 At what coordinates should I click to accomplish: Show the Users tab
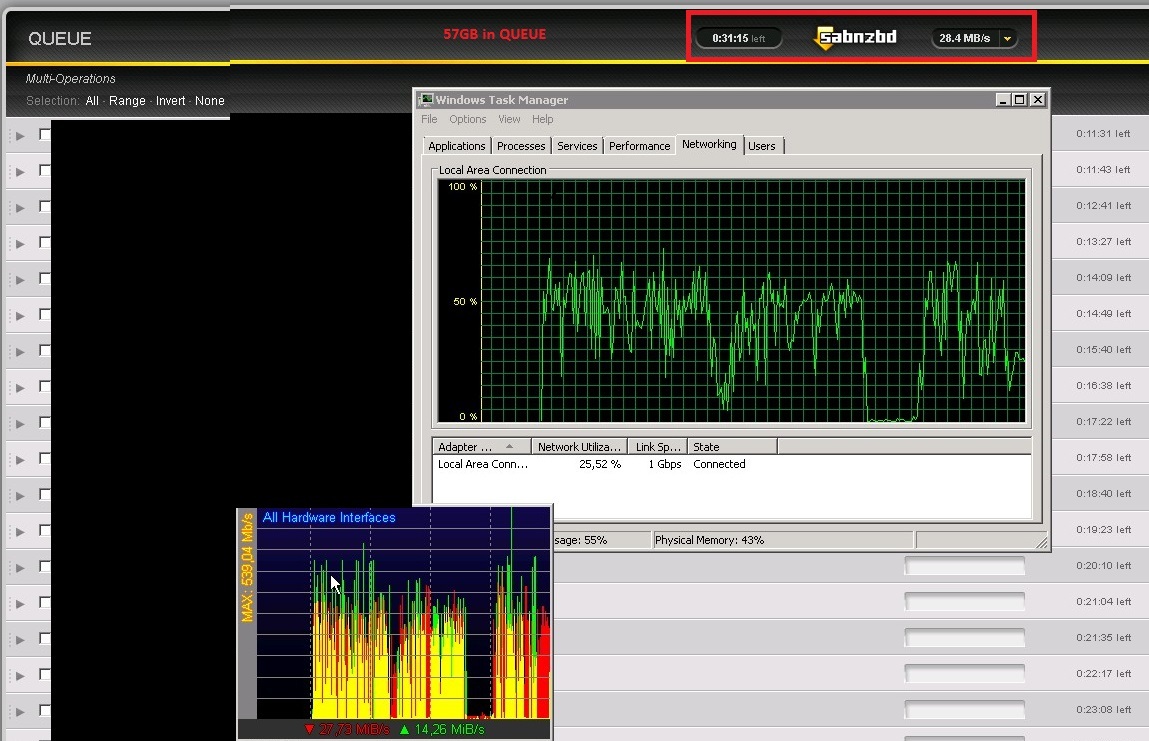(762, 146)
